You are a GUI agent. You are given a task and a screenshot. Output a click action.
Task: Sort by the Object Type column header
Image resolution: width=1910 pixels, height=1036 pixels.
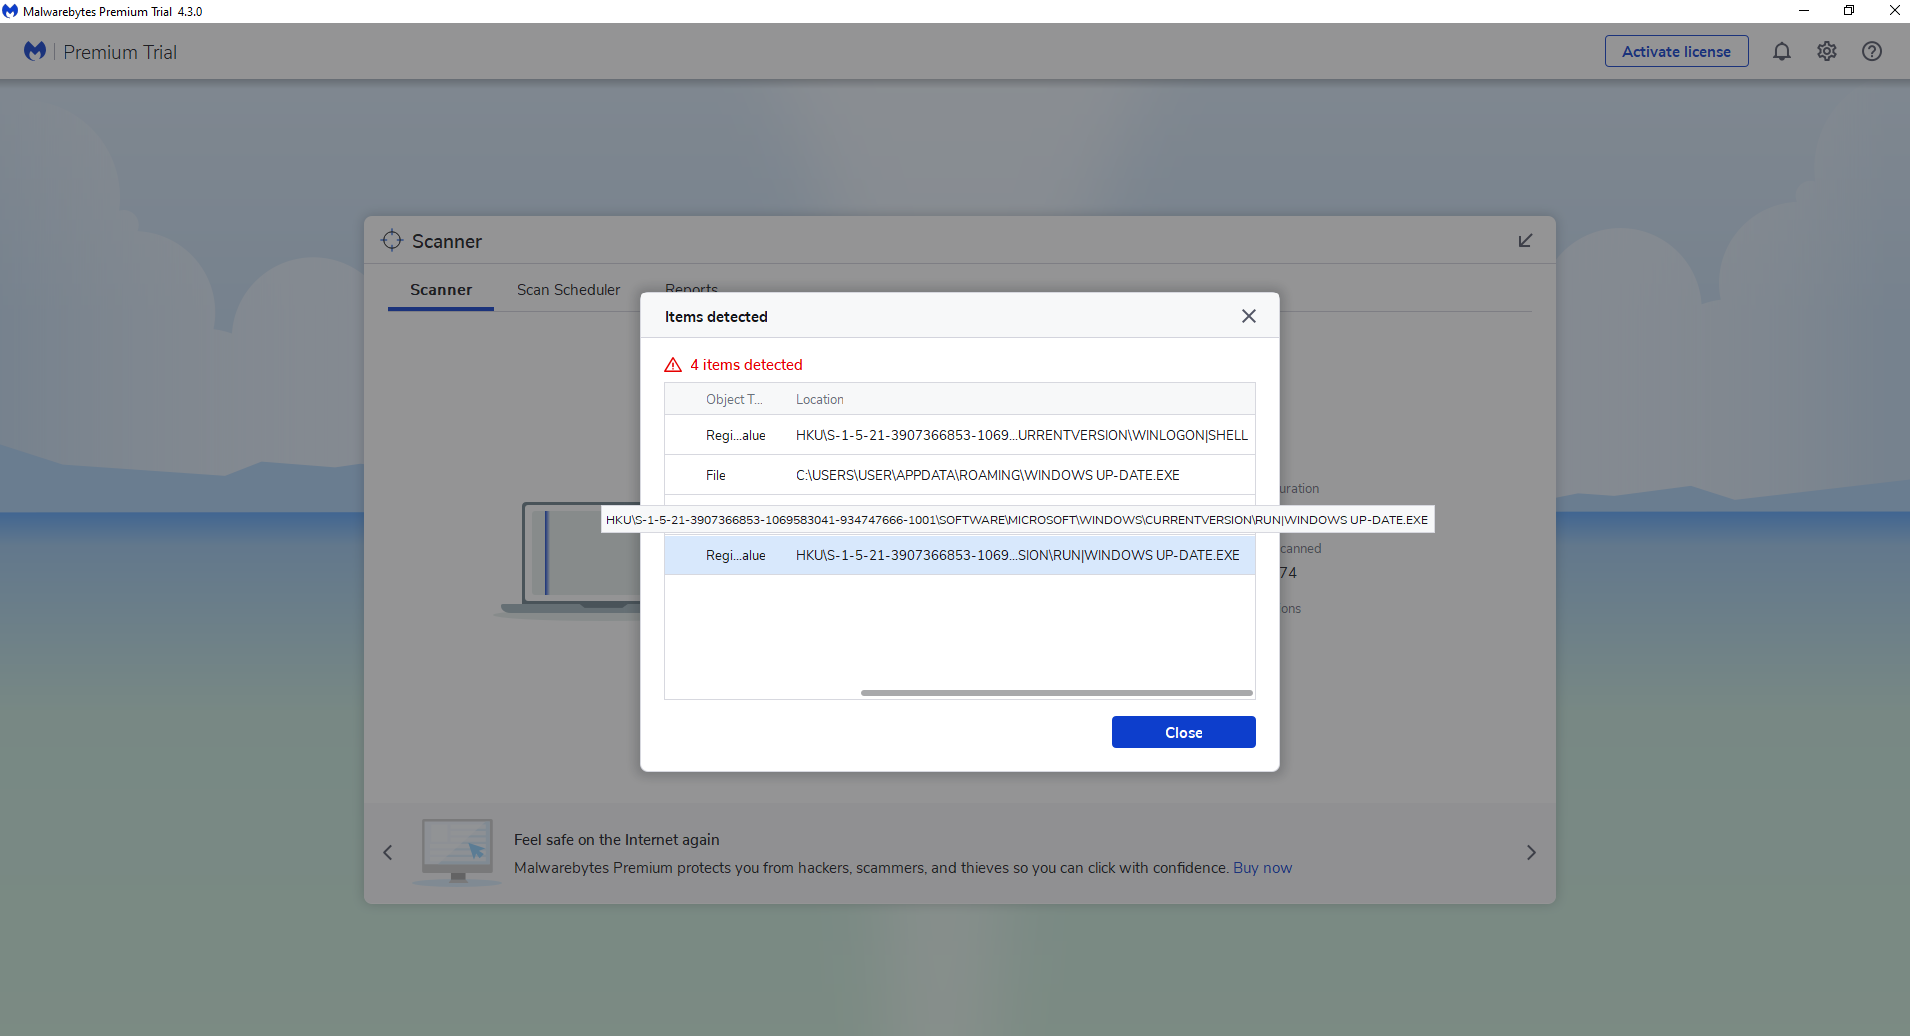[x=734, y=399]
